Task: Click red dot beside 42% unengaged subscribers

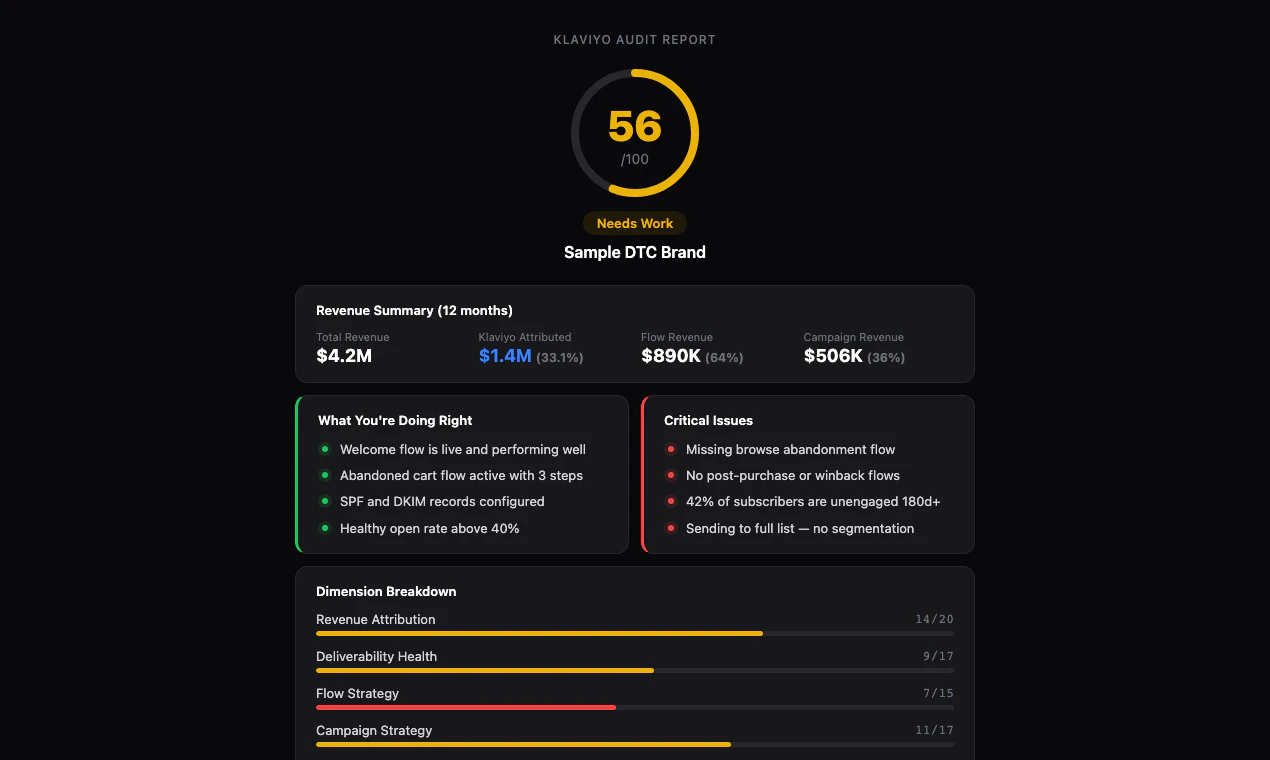Action: (671, 502)
